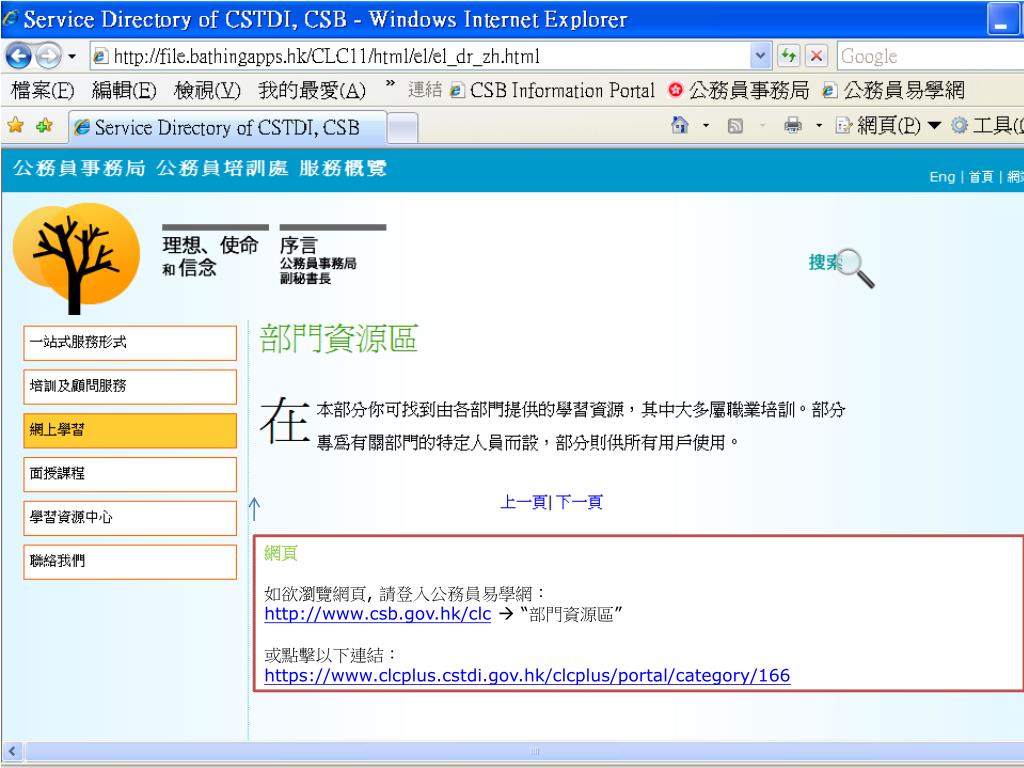Click the Google search box

click(x=931, y=57)
